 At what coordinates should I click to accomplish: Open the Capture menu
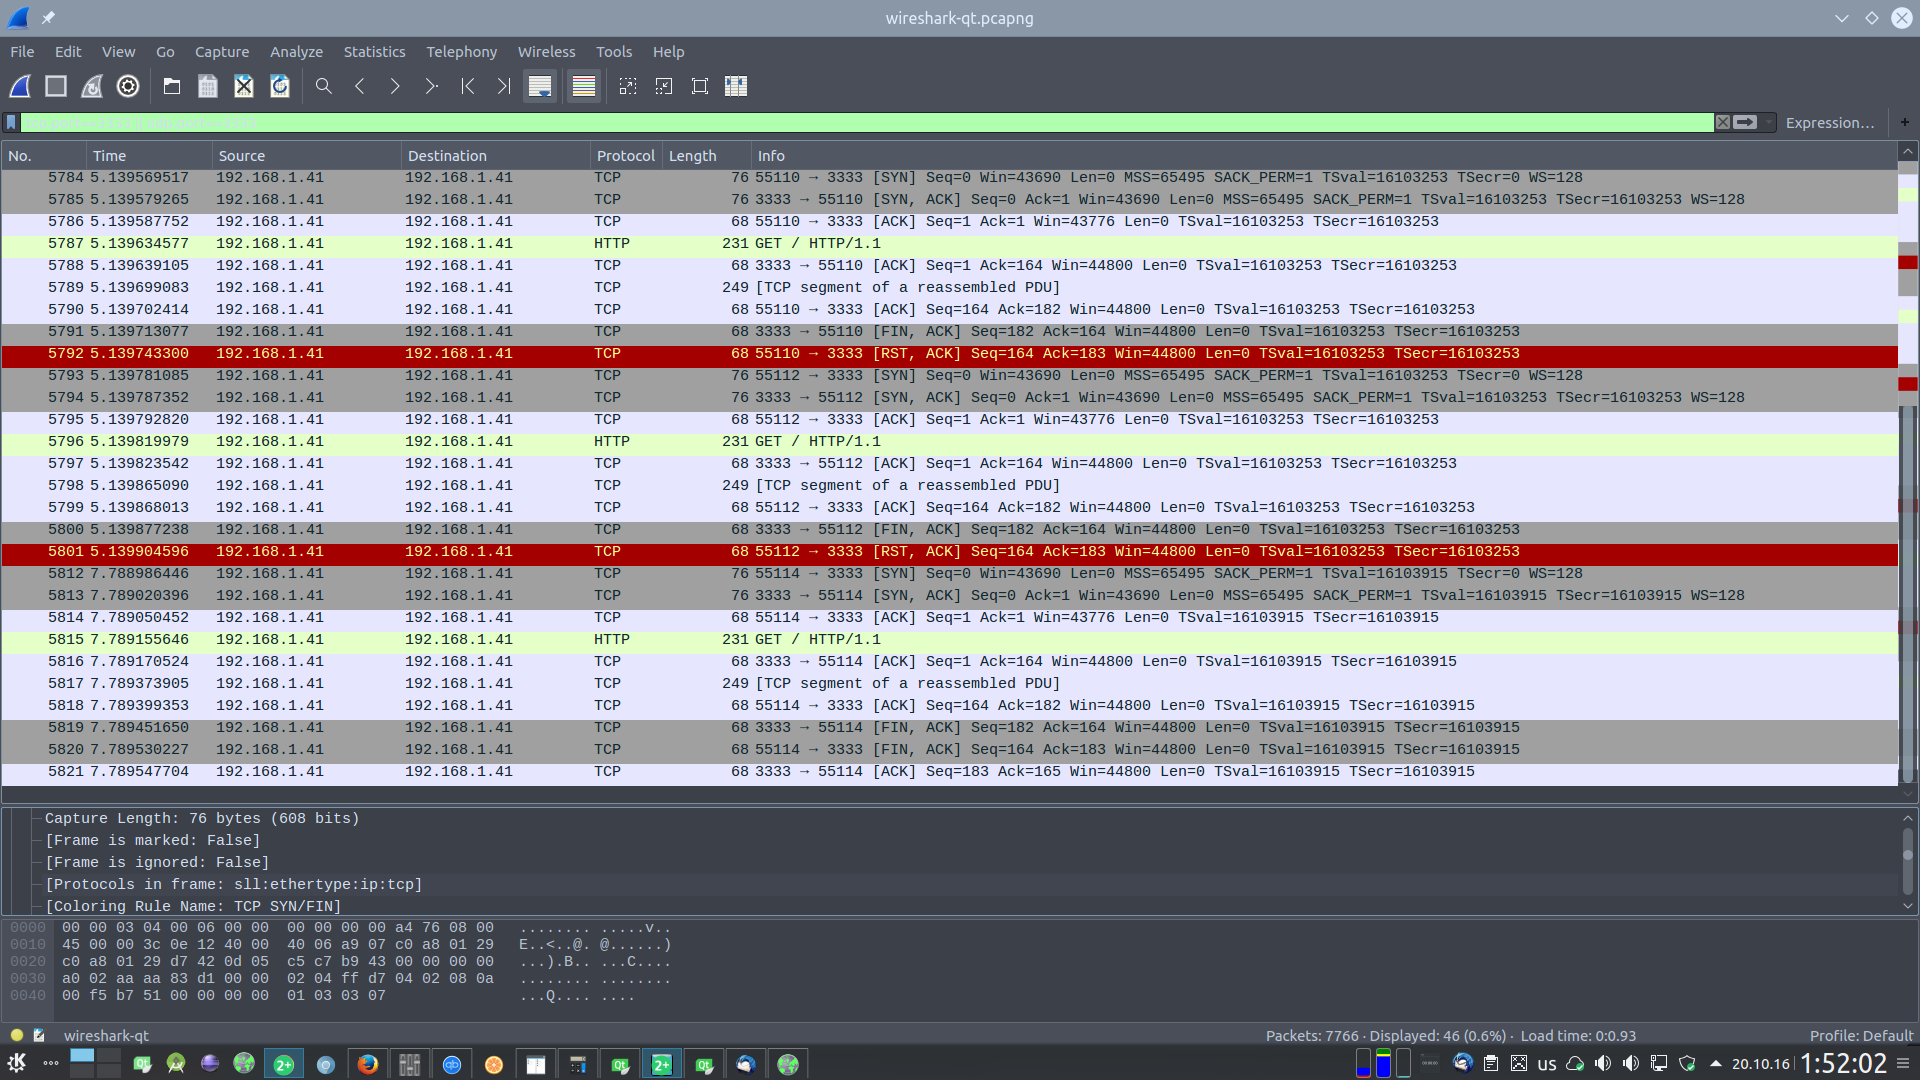pyautogui.click(x=222, y=52)
